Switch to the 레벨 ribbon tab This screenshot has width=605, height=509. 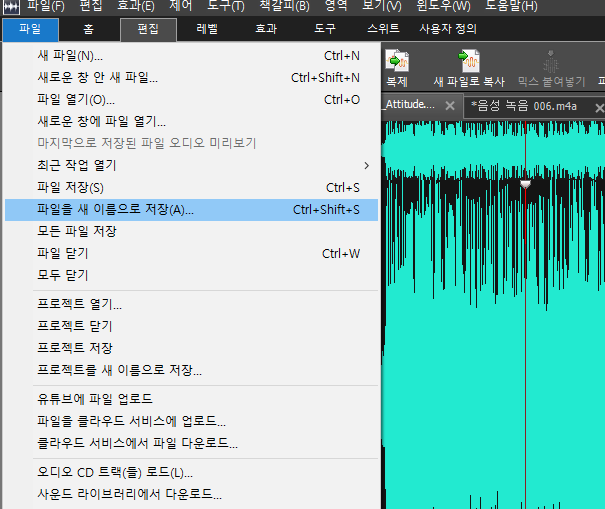point(207,29)
